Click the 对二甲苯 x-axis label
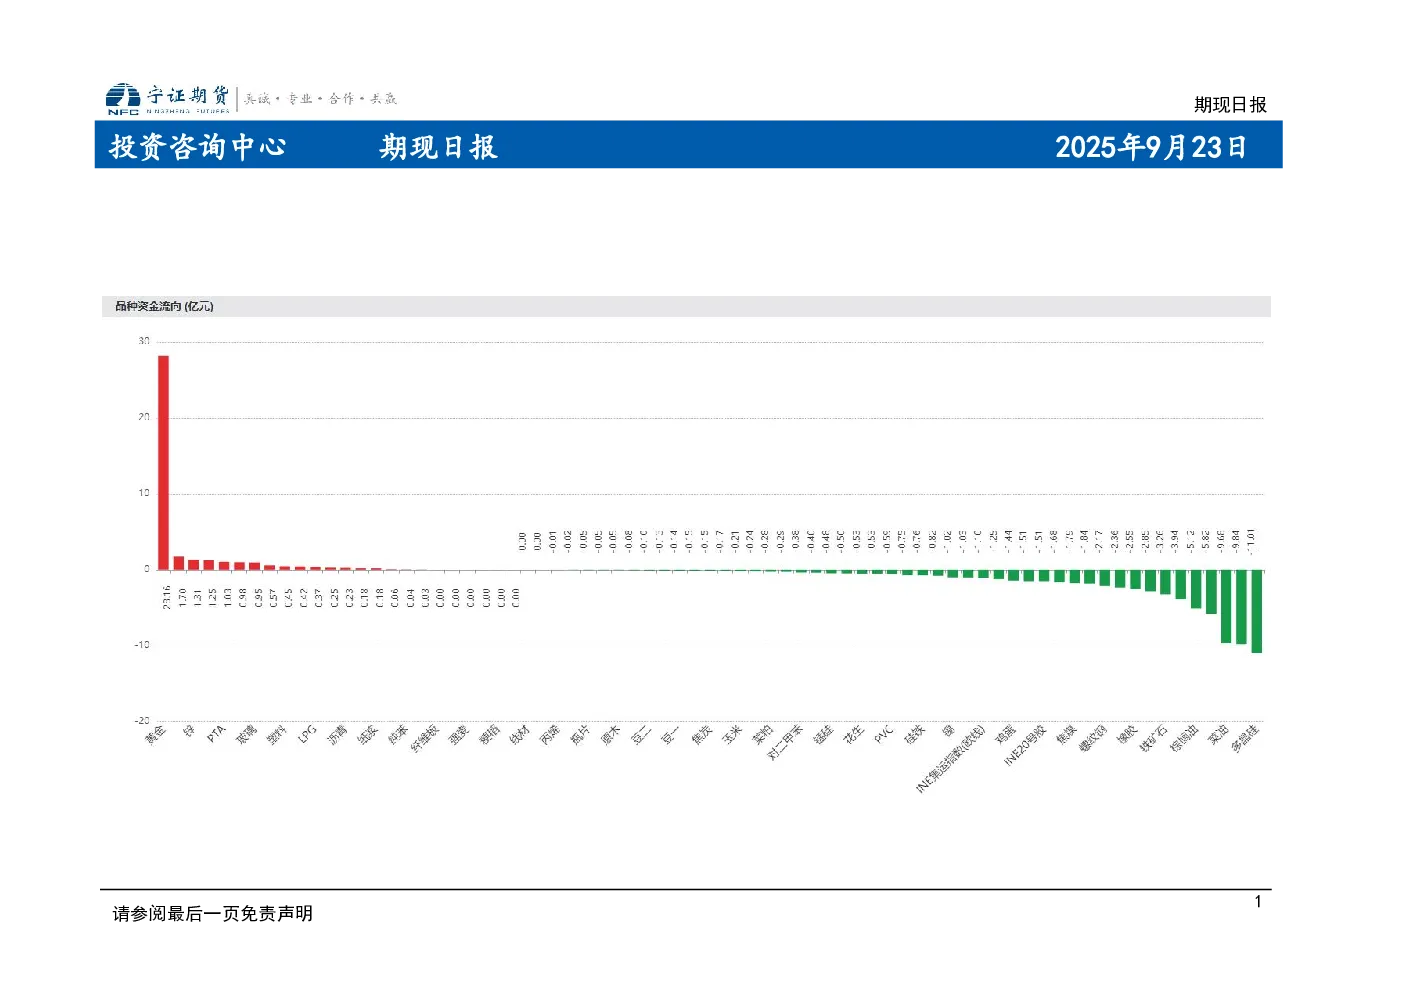Image resolution: width=1403 pixels, height=993 pixels. (x=785, y=742)
